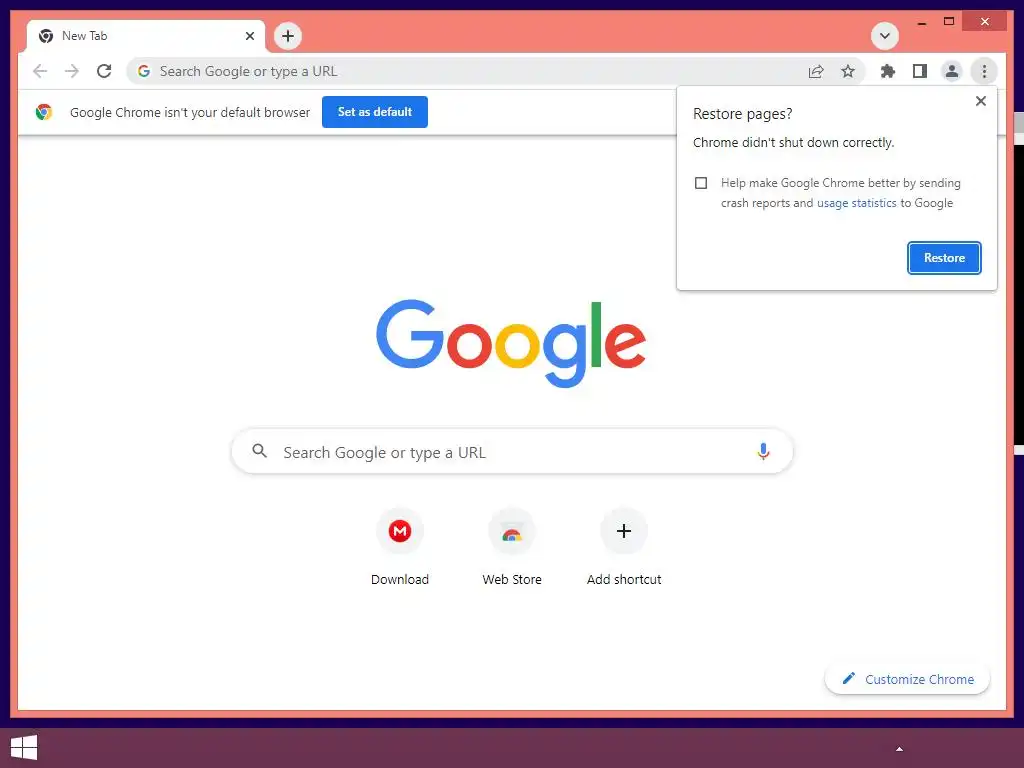Toggle the side panel icon
Viewport: 1024px width, 768px height.
point(920,71)
